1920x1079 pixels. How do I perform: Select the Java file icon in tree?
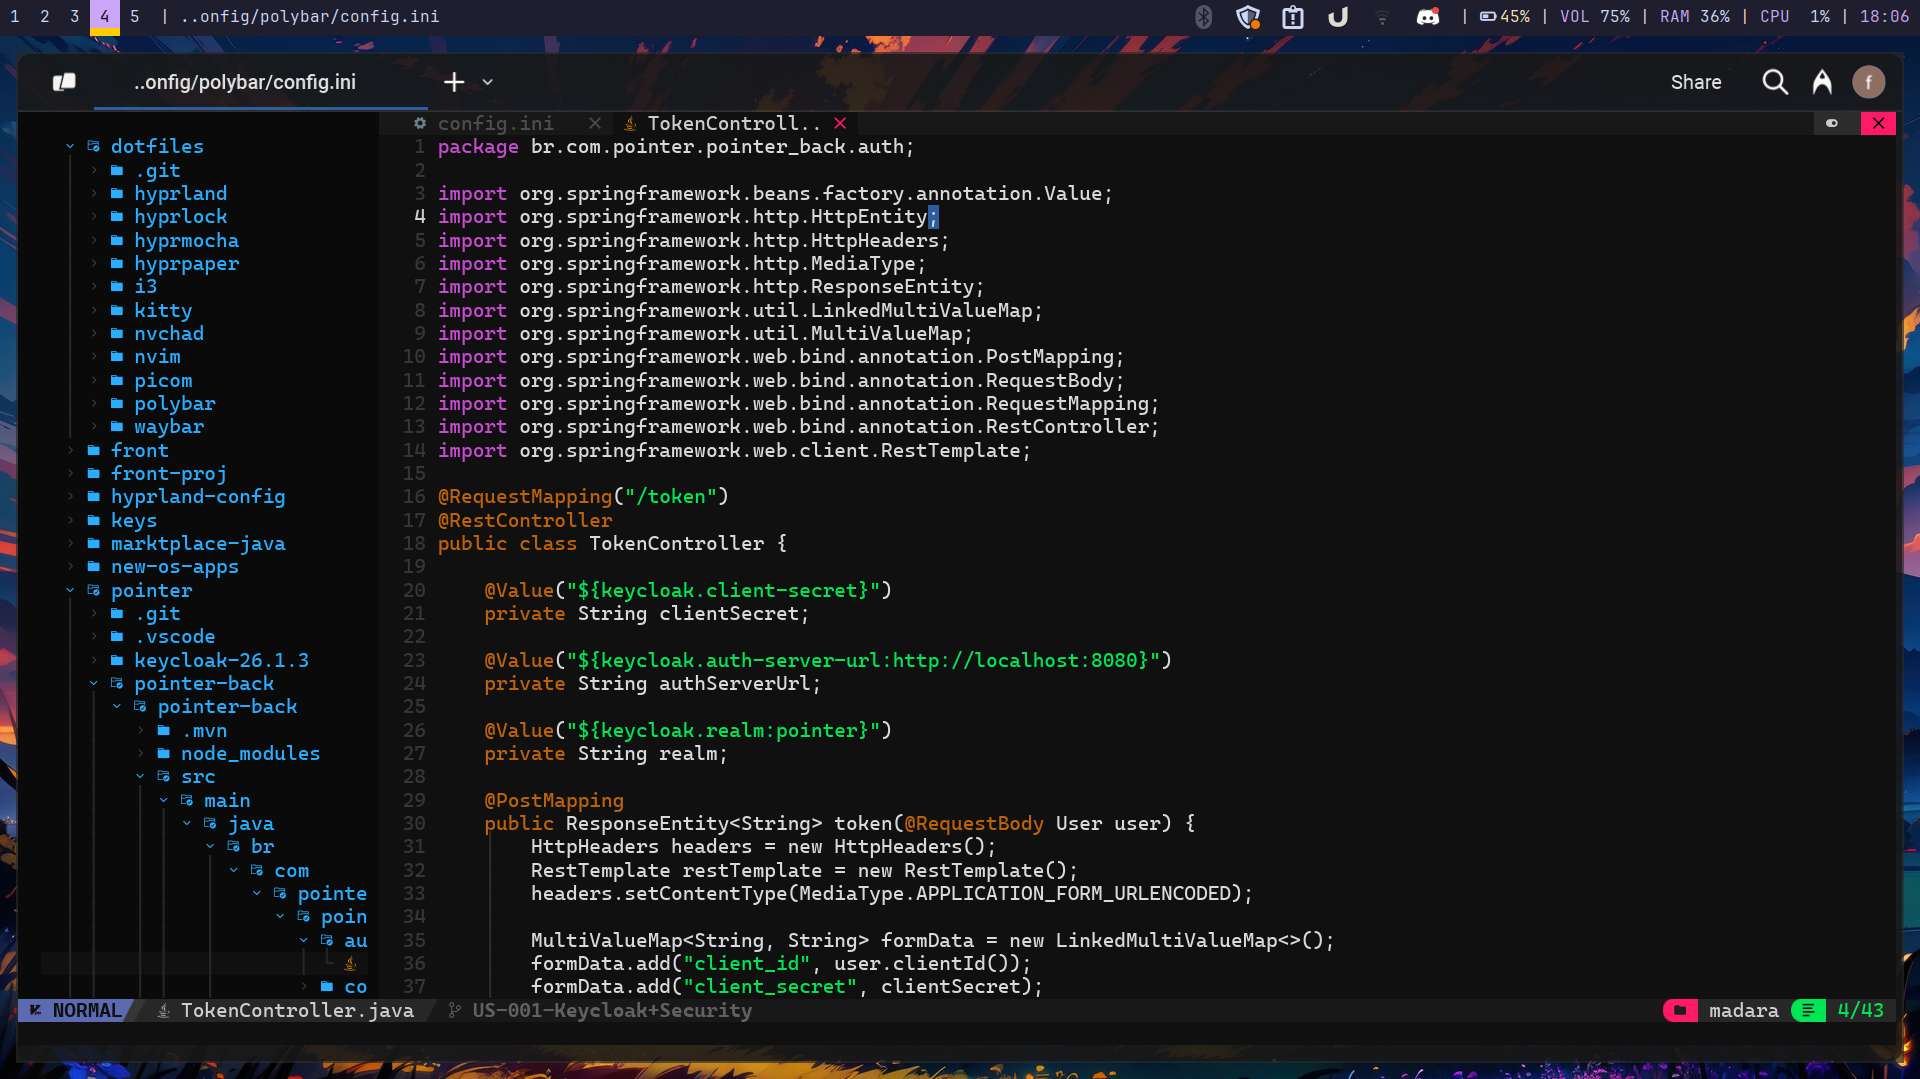point(350,964)
